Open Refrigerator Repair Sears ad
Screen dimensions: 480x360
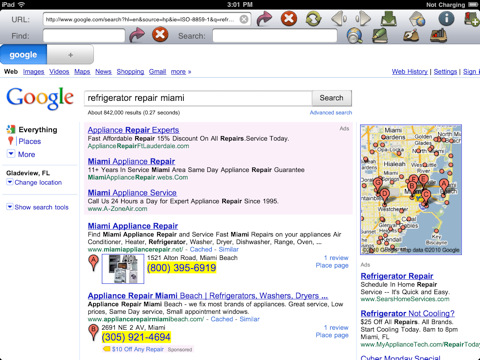[397, 276]
